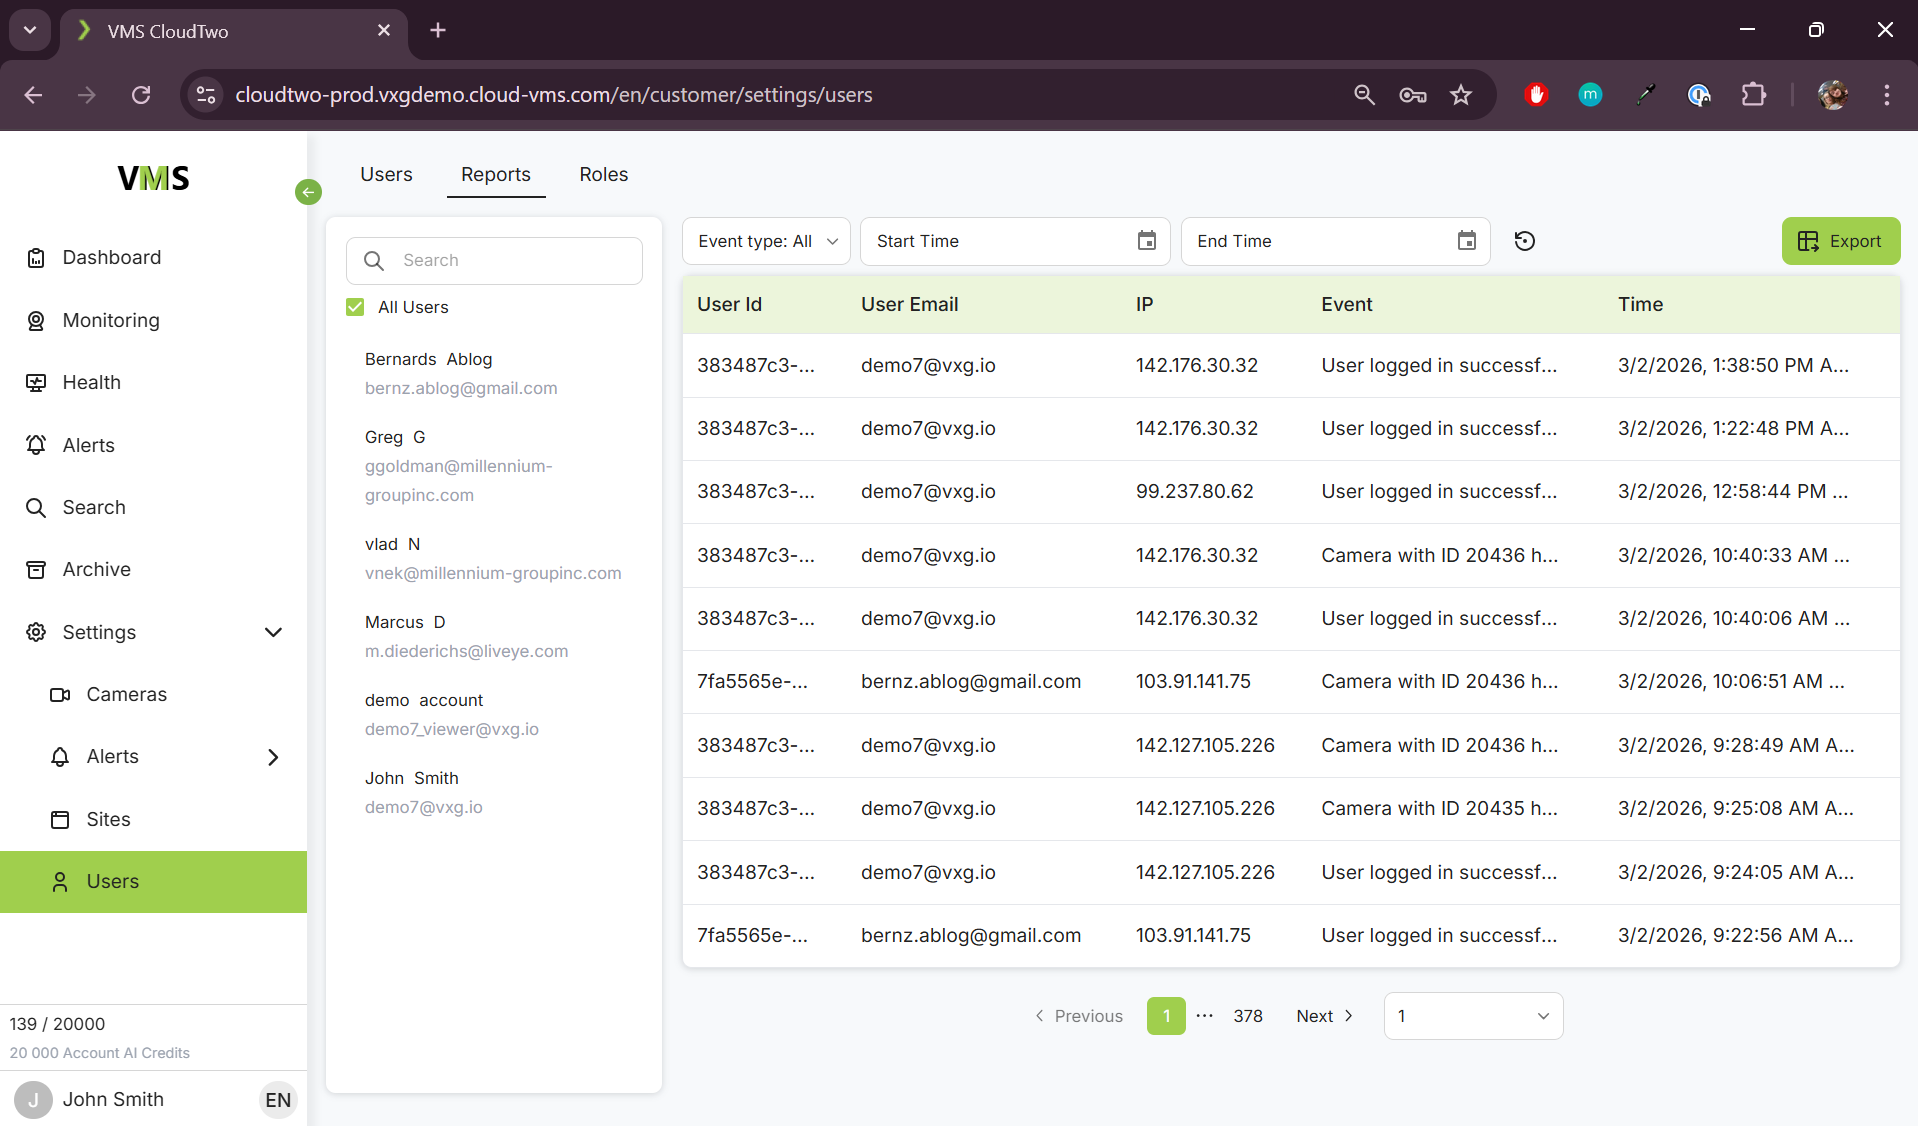Bookmark page with the star icon
1918x1126 pixels.
(x=1461, y=95)
